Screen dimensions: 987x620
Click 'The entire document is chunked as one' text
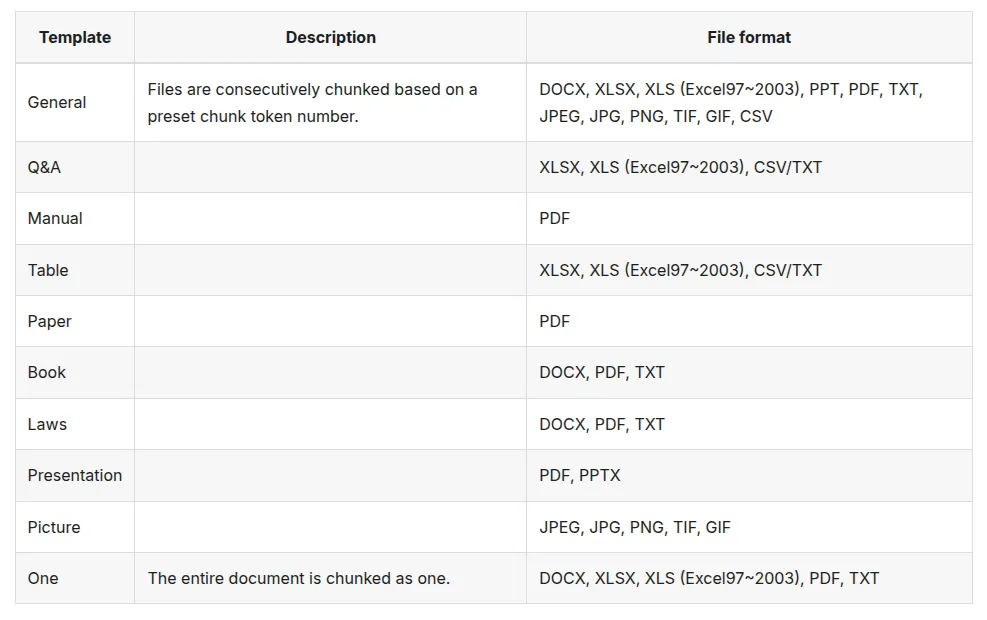tap(299, 578)
